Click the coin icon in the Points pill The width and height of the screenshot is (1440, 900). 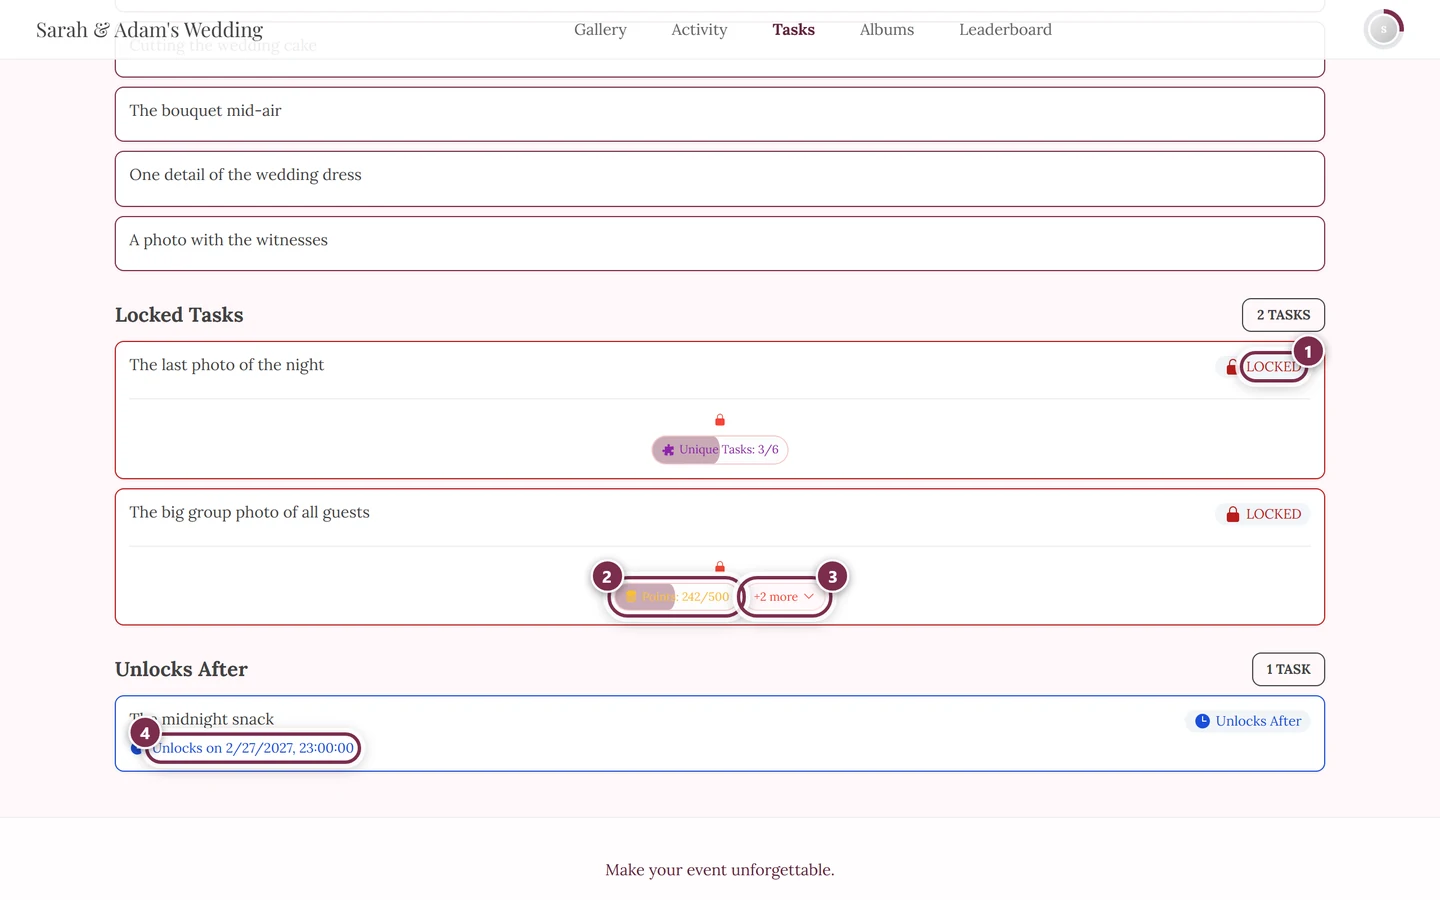click(631, 597)
